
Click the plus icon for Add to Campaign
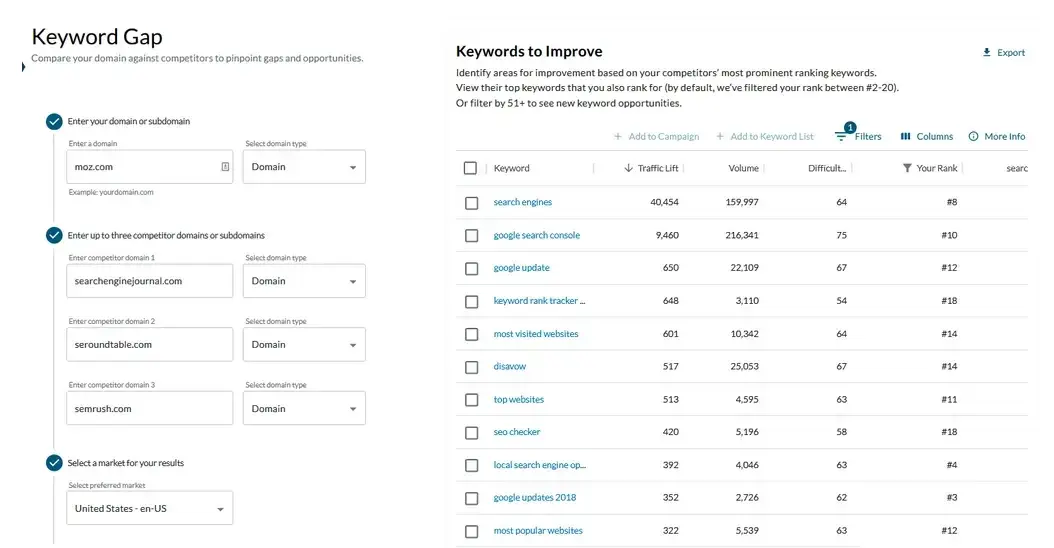pos(618,137)
